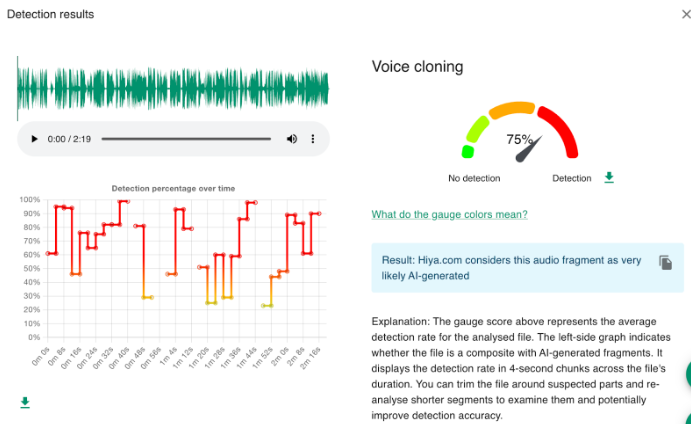Download the voice cloning gauge image
Image resolution: width=700 pixels, height=424 pixels.
click(609, 178)
